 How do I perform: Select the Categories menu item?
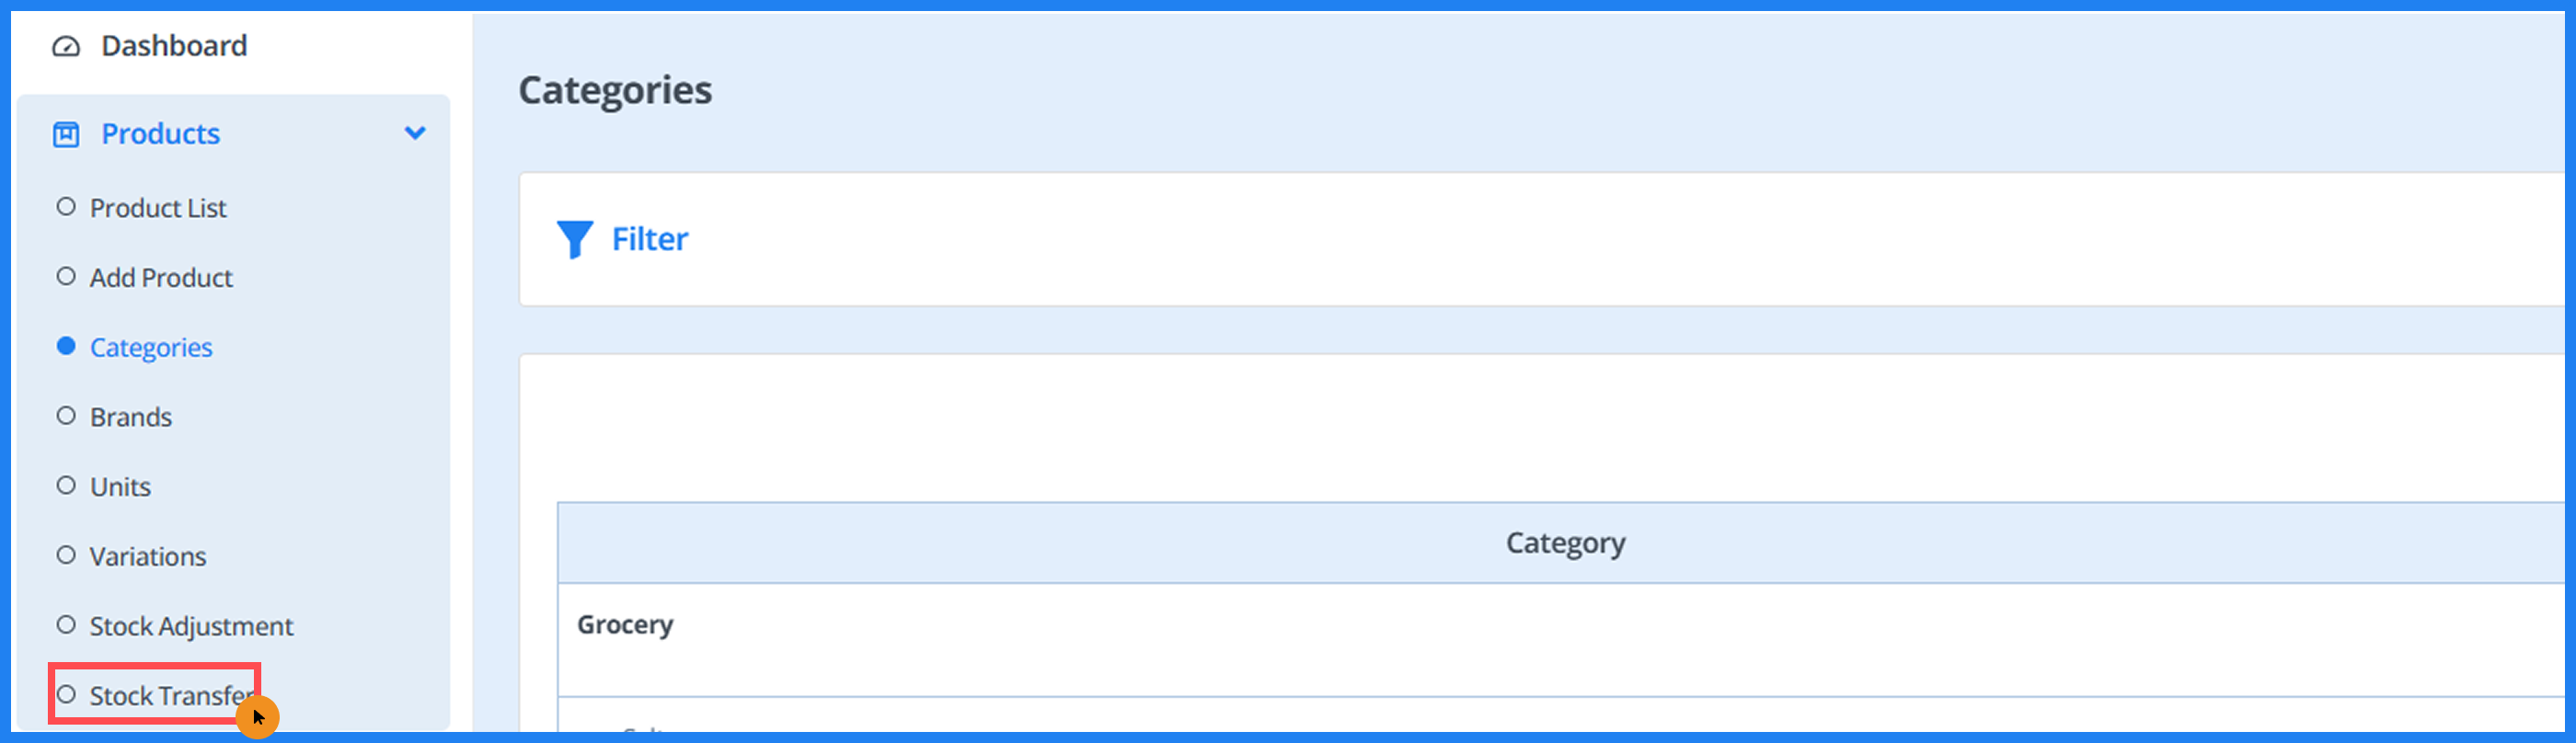tap(151, 347)
